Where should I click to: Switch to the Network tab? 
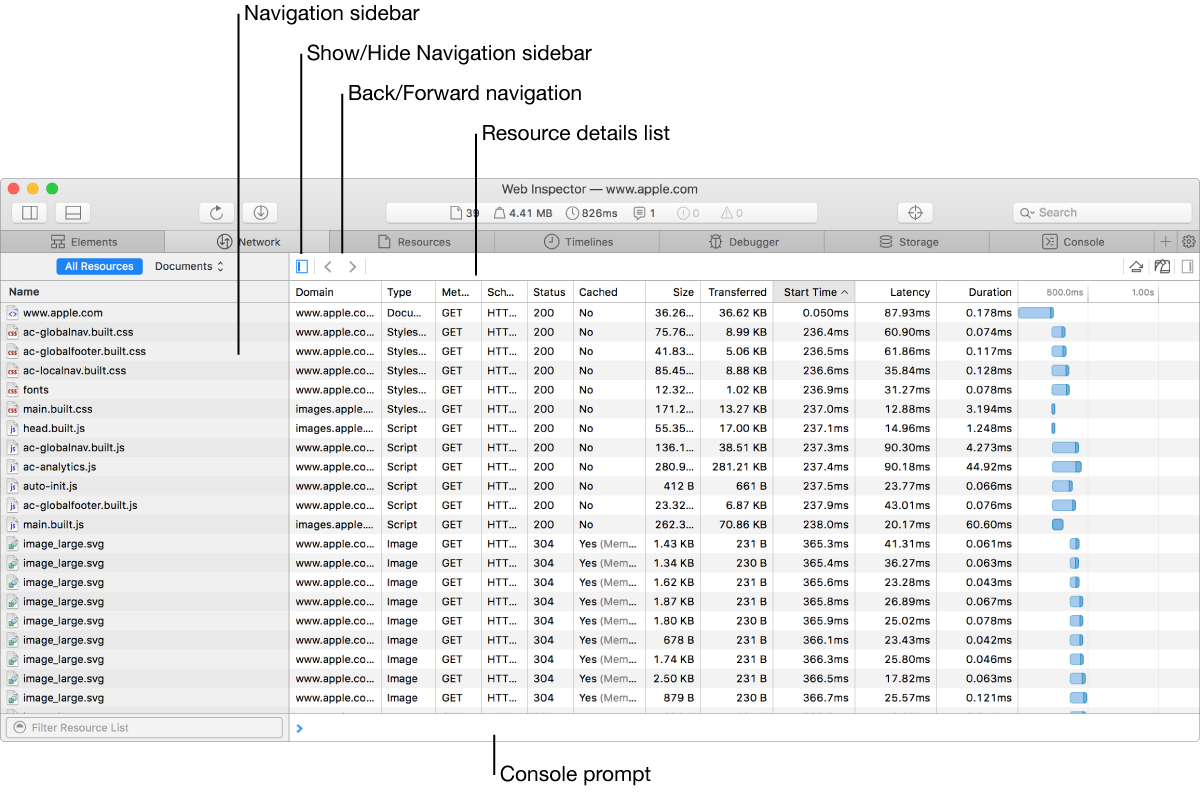[247, 242]
